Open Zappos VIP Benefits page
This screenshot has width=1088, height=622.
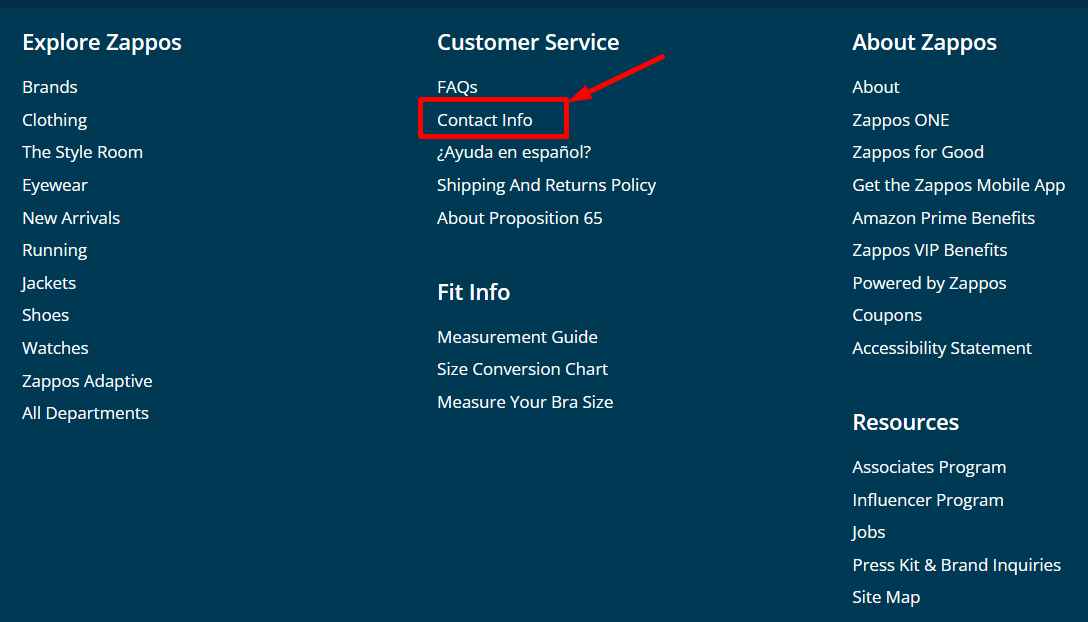pos(929,250)
